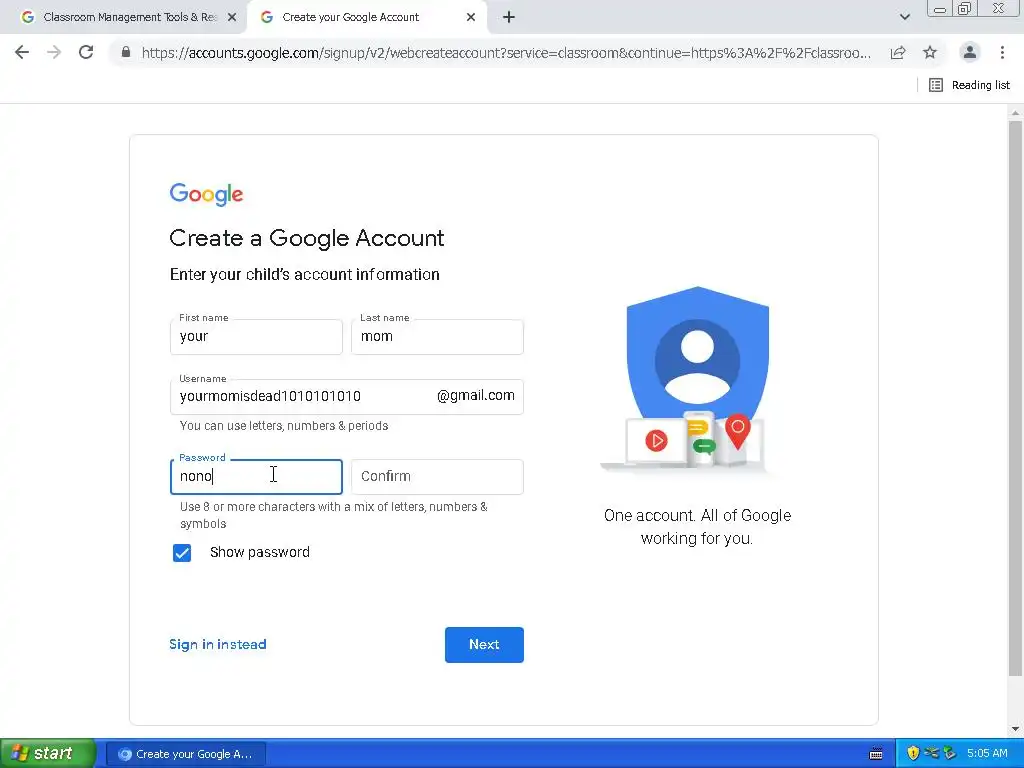Click the First name field
1024x768 pixels.
pyautogui.click(x=256, y=337)
